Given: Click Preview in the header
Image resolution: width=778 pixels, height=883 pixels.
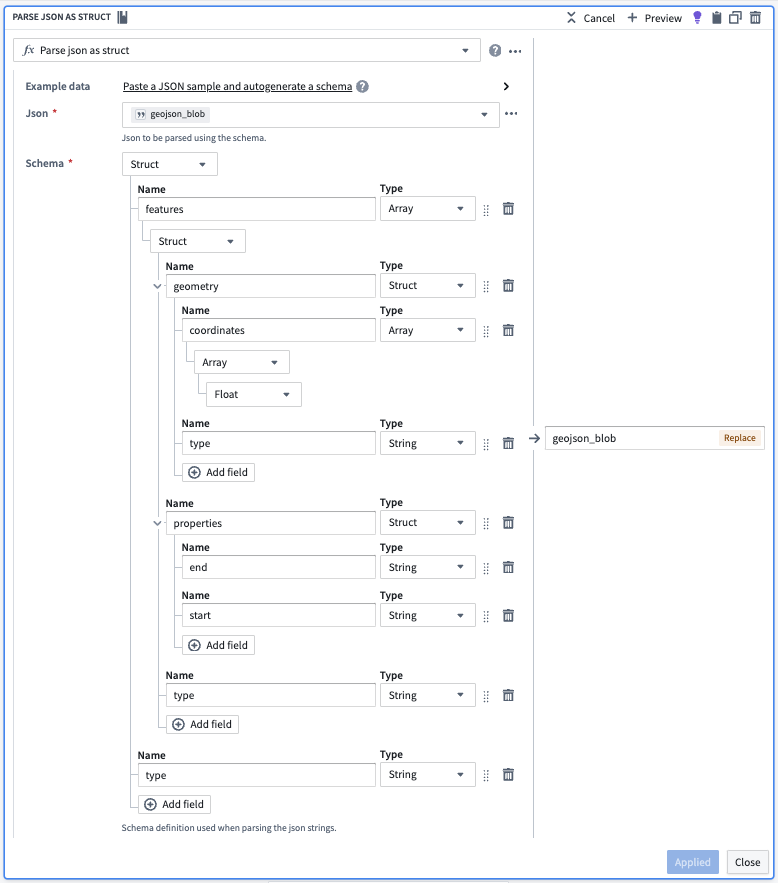Looking at the screenshot, I should click(x=654, y=18).
